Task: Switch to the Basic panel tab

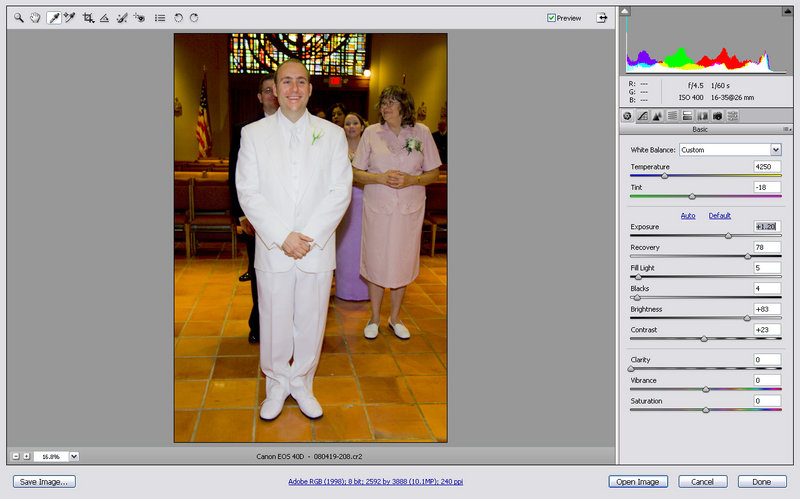Action: [627, 116]
